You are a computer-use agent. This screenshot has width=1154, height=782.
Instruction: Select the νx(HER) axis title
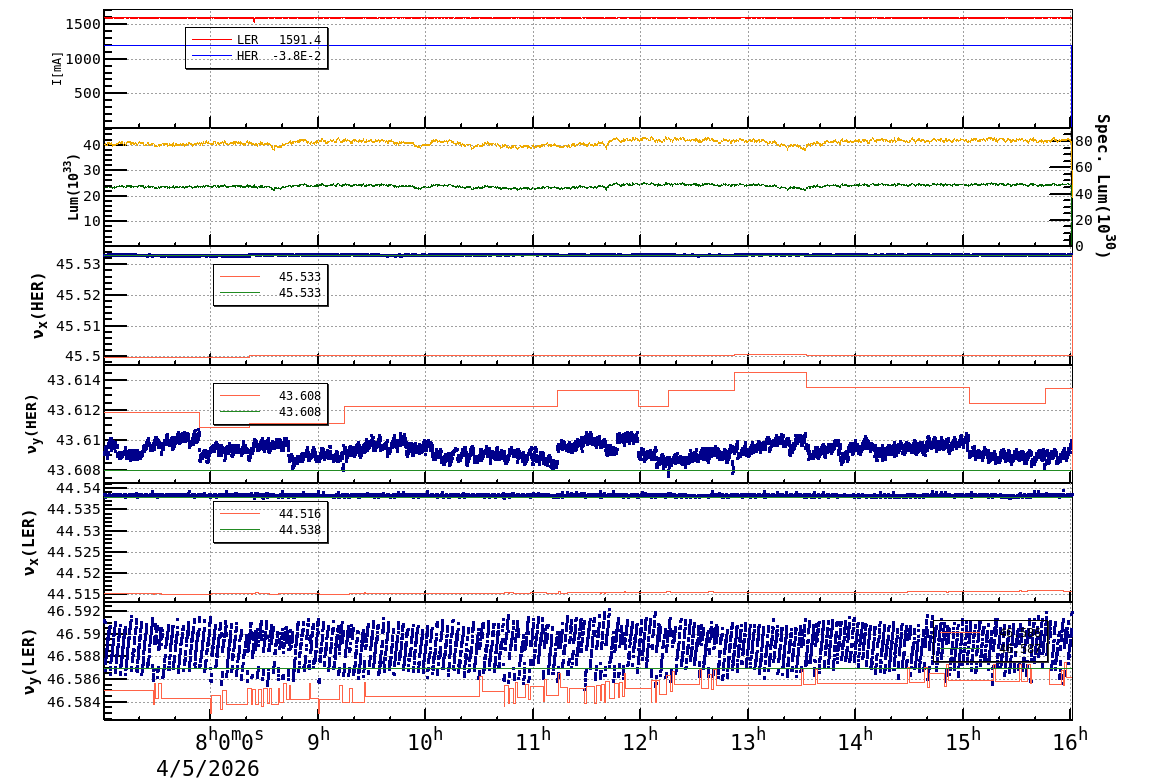click(x=40, y=305)
